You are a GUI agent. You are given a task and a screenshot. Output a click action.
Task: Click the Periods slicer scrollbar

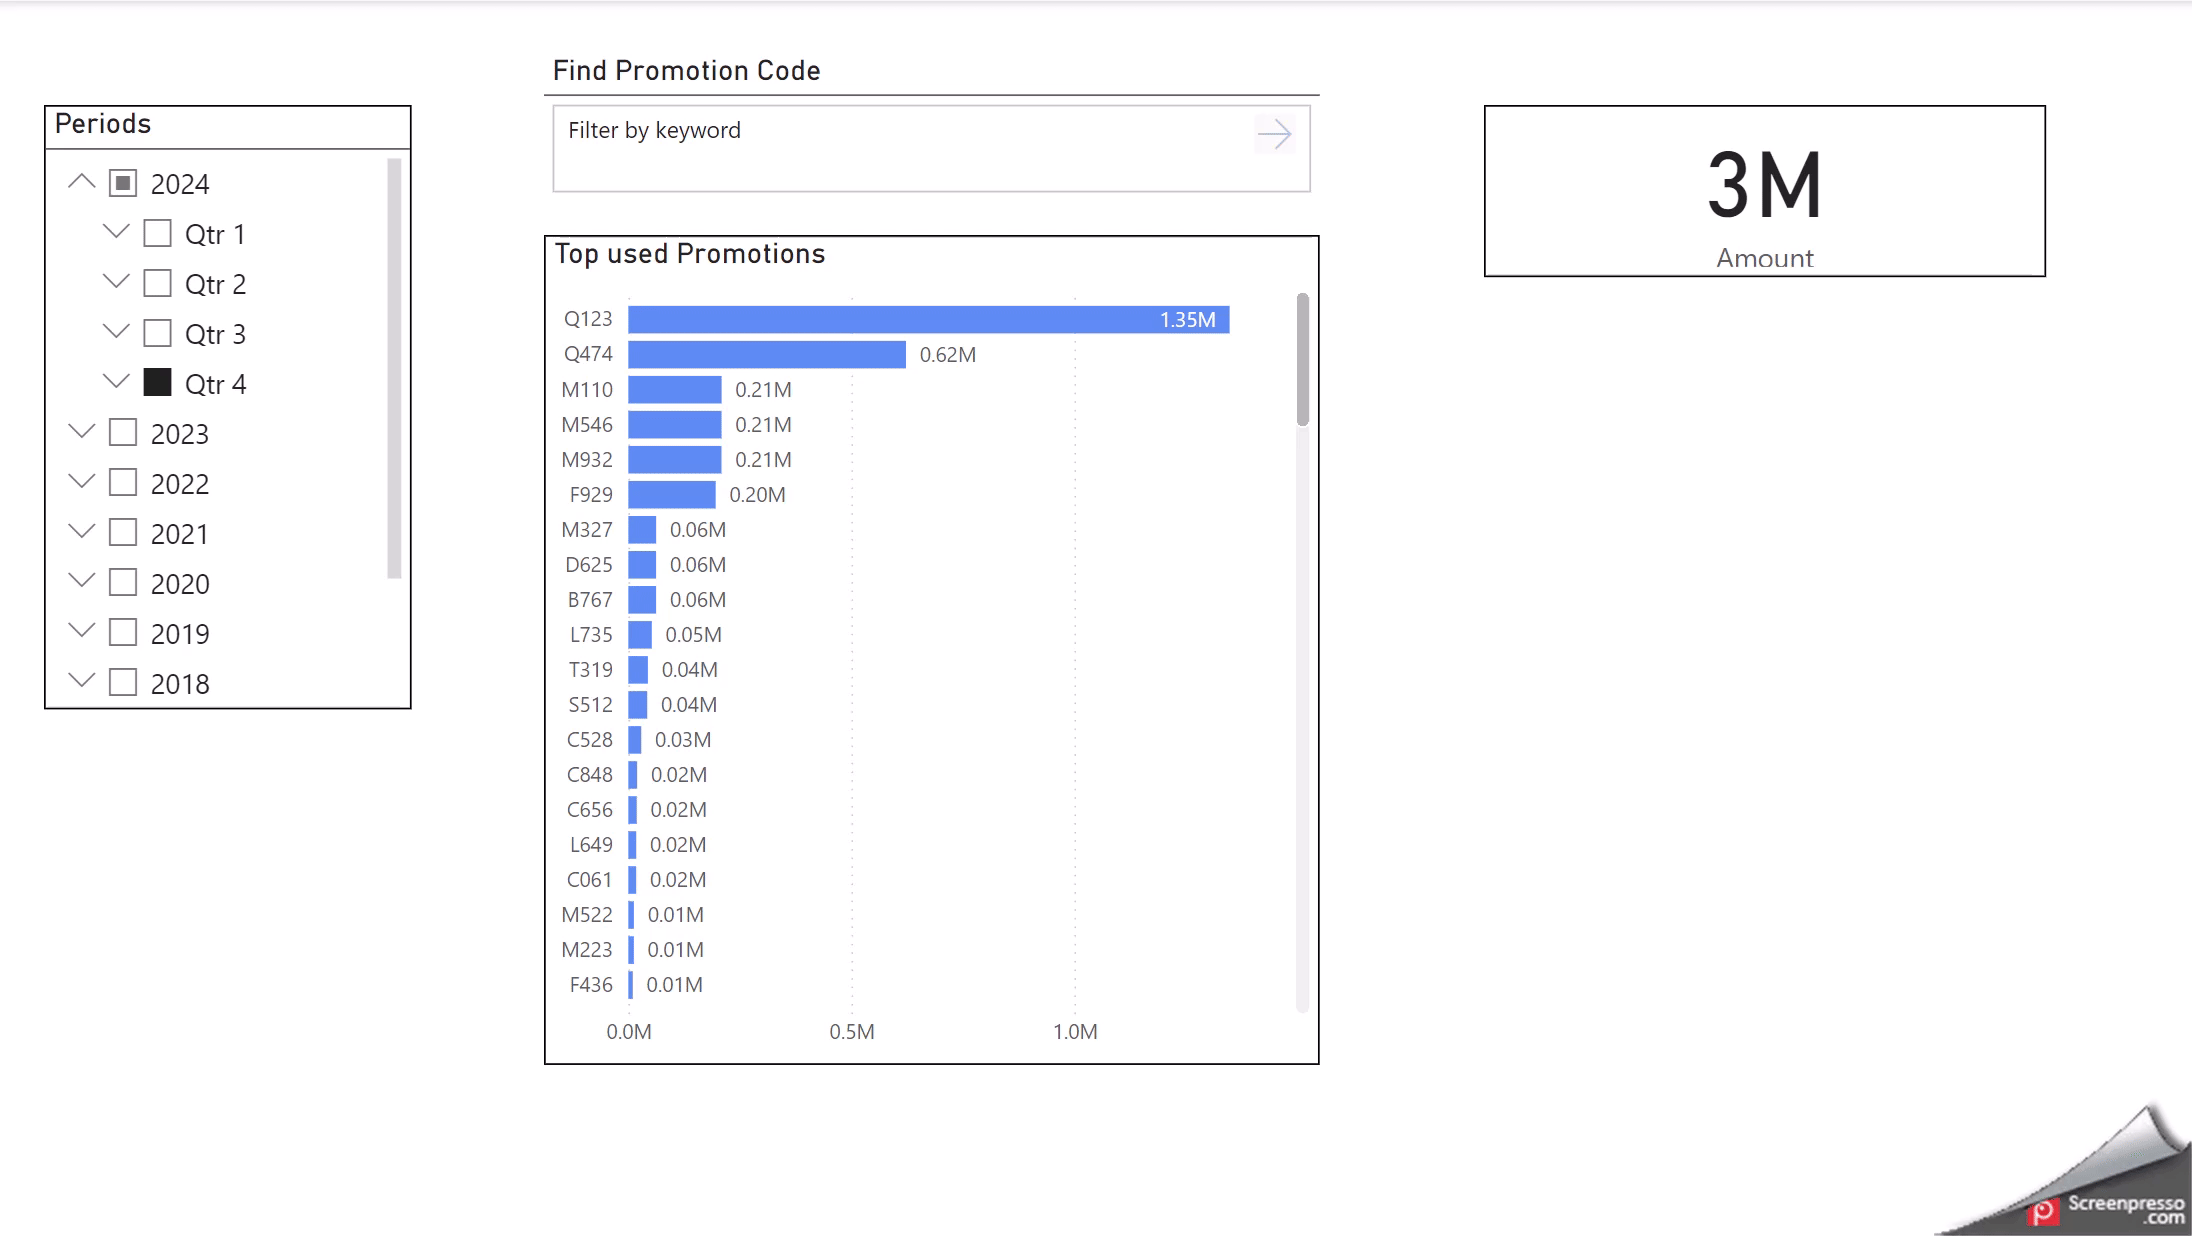[x=394, y=368]
